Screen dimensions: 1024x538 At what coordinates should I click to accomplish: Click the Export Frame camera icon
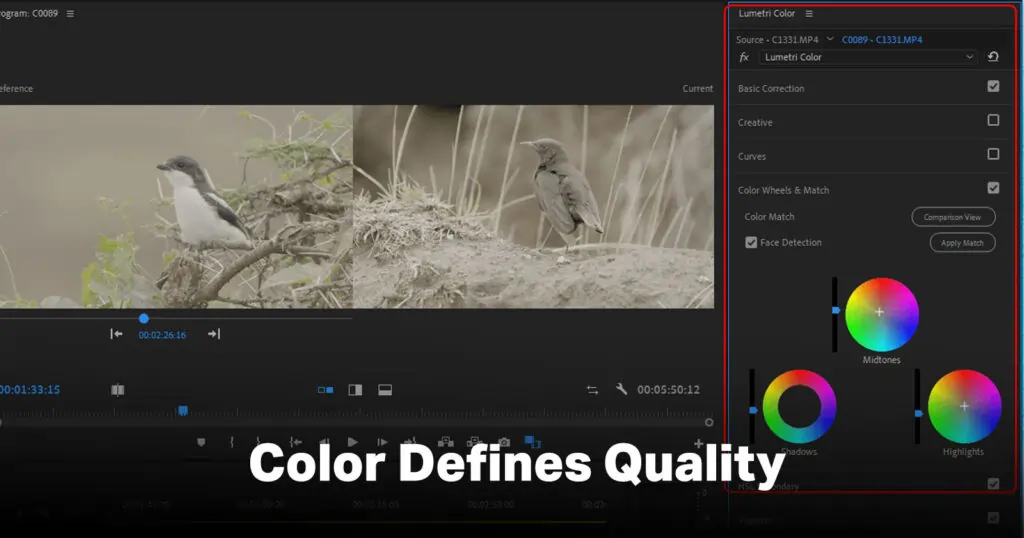(504, 442)
